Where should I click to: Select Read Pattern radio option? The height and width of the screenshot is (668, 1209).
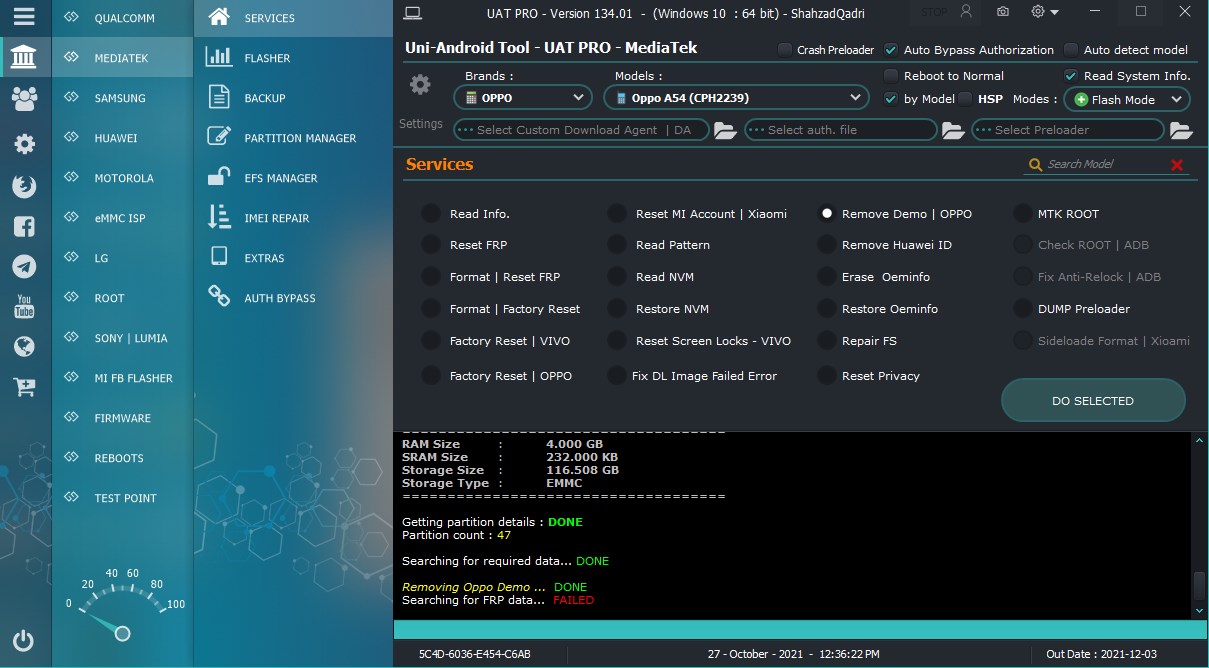click(x=617, y=245)
